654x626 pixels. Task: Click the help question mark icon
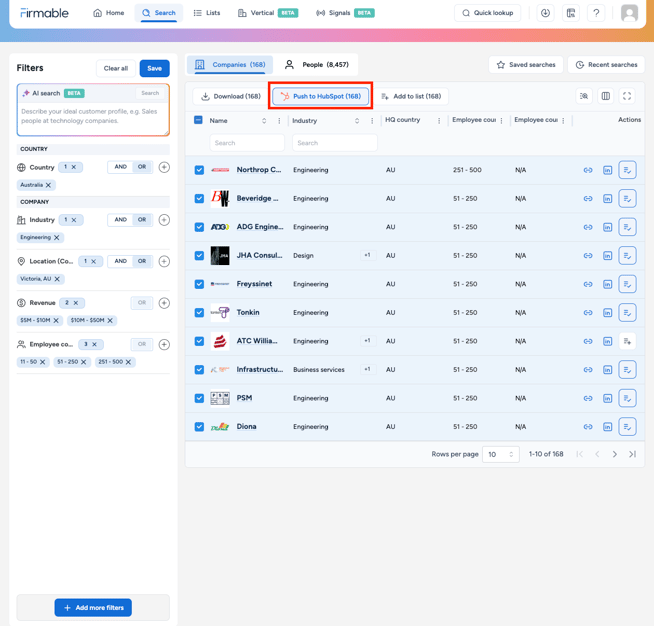pyautogui.click(x=596, y=13)
